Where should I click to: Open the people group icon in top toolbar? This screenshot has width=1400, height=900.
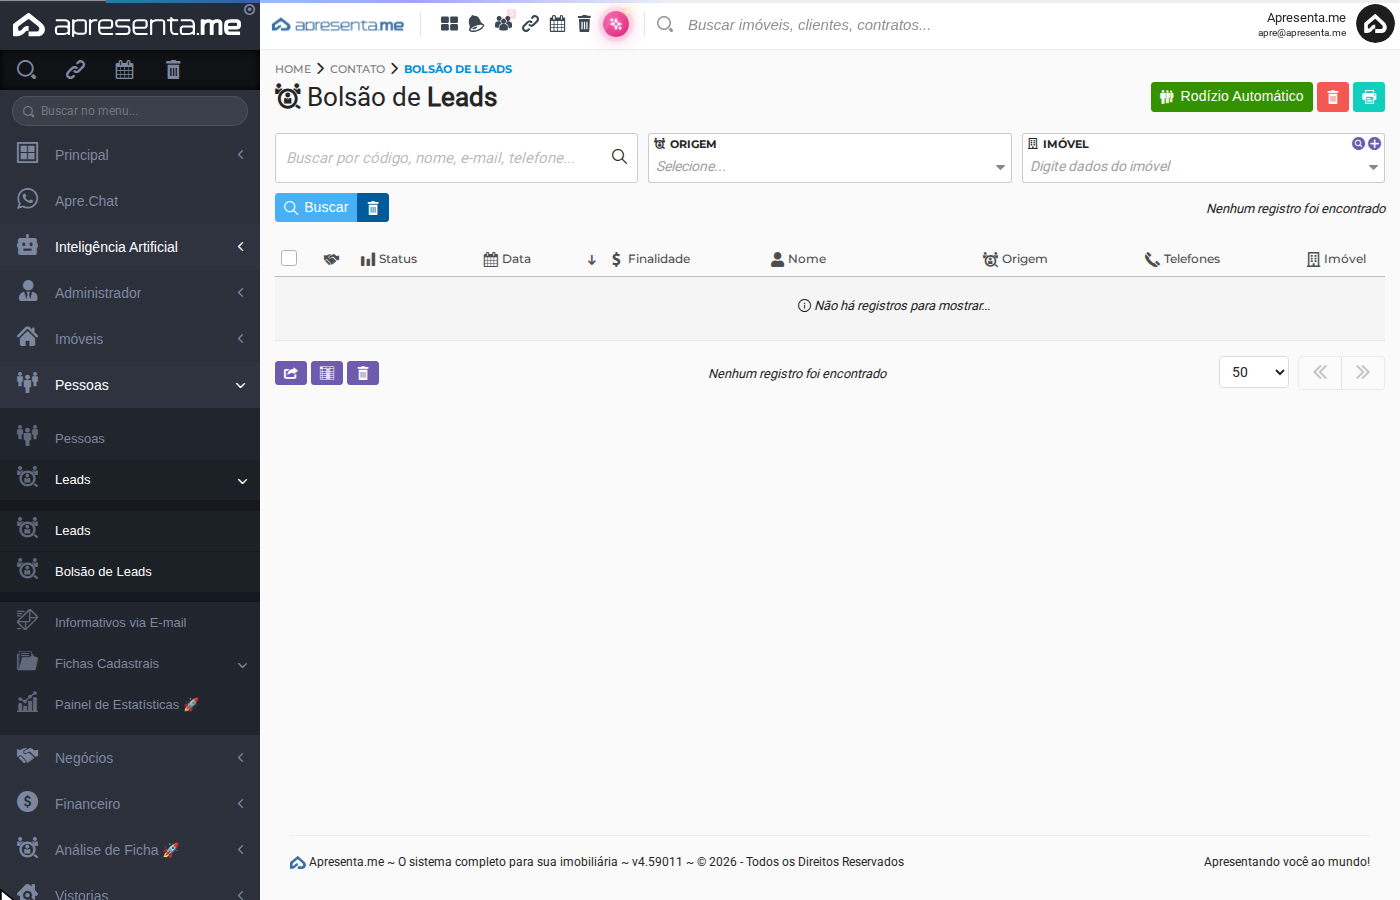point(503,23)
